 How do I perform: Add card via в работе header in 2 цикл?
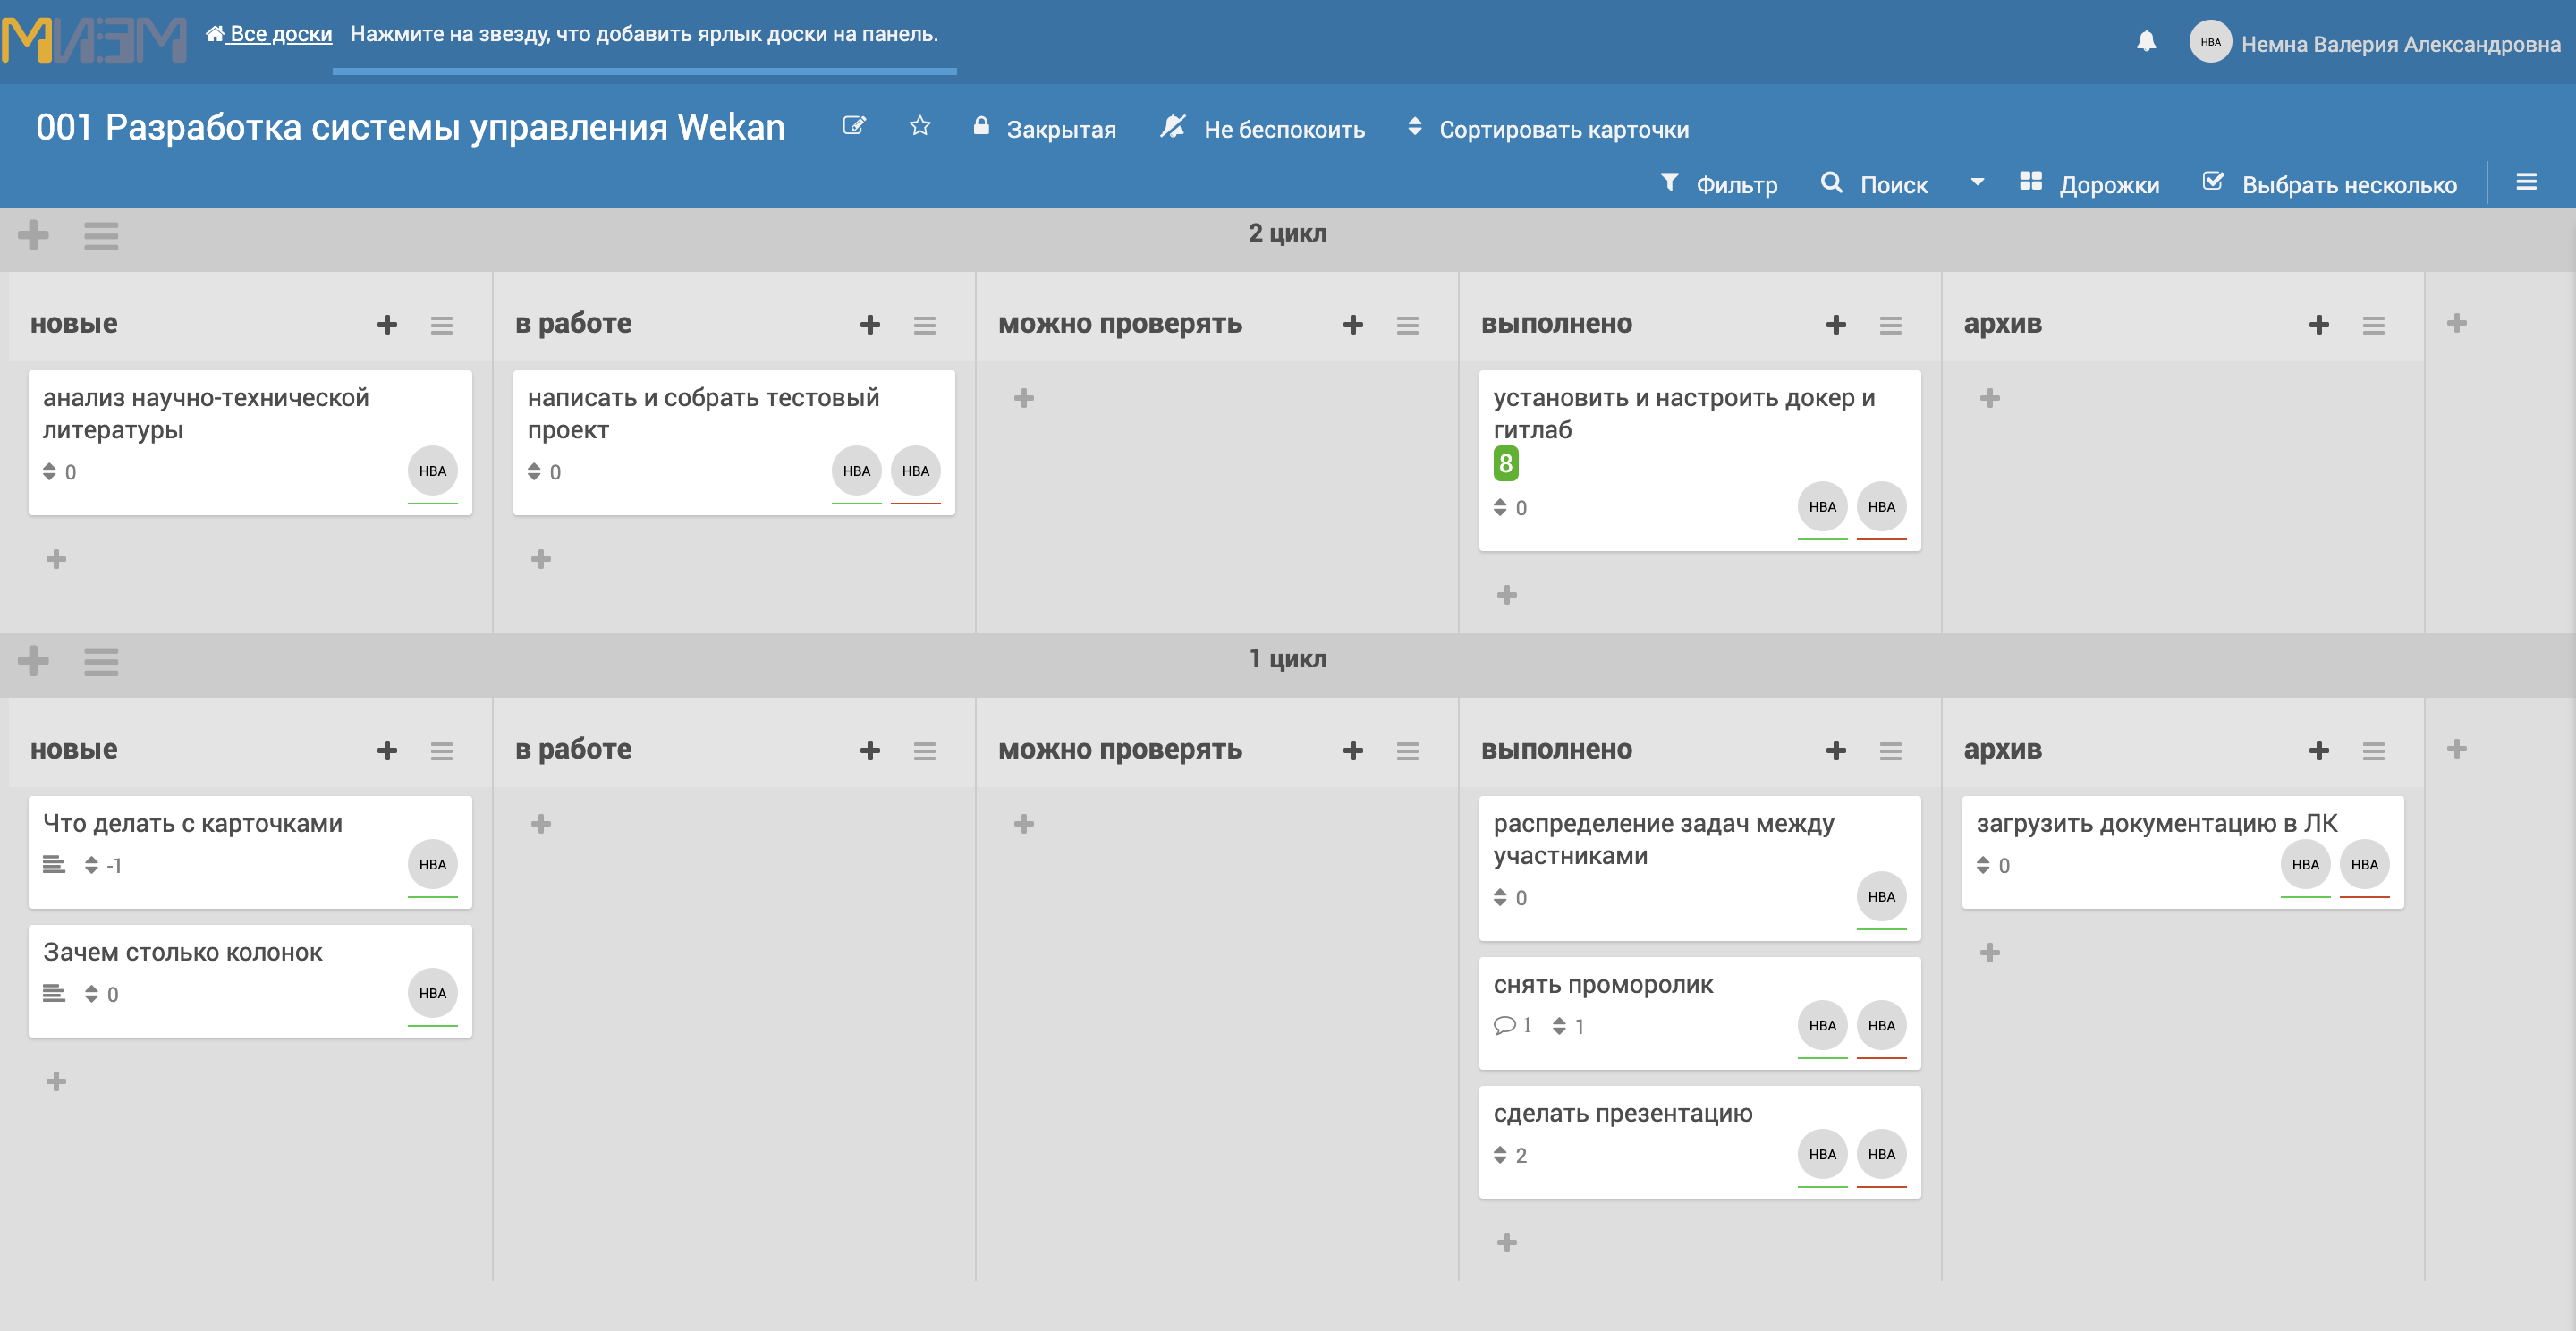click(x=870, y=325)
